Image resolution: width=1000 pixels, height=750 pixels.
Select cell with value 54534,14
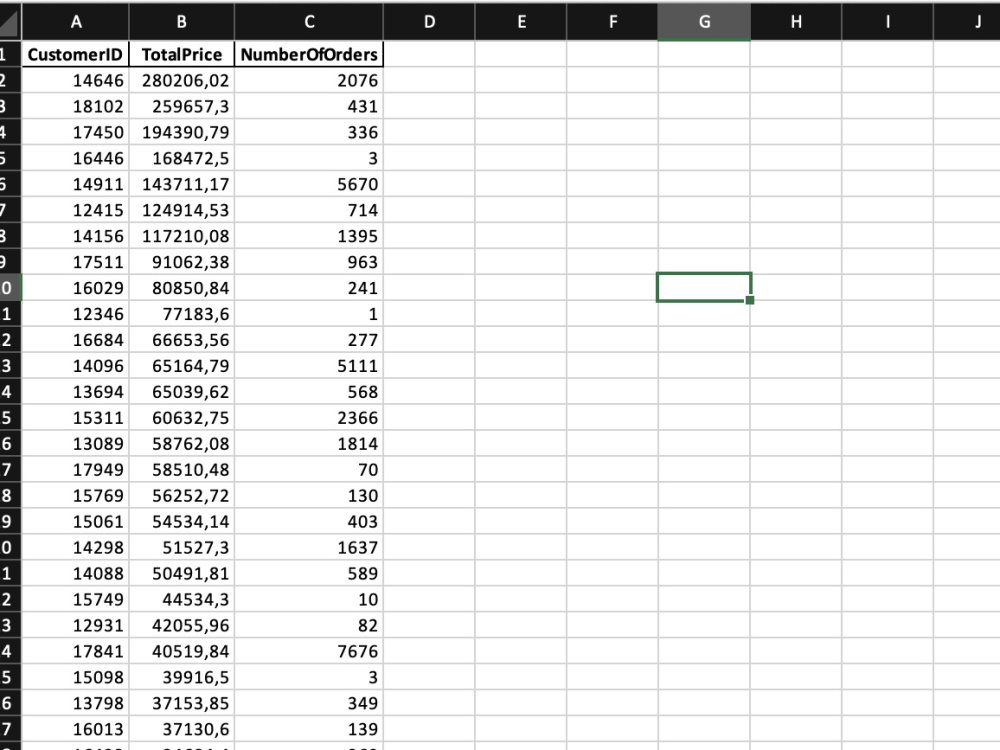182,521
